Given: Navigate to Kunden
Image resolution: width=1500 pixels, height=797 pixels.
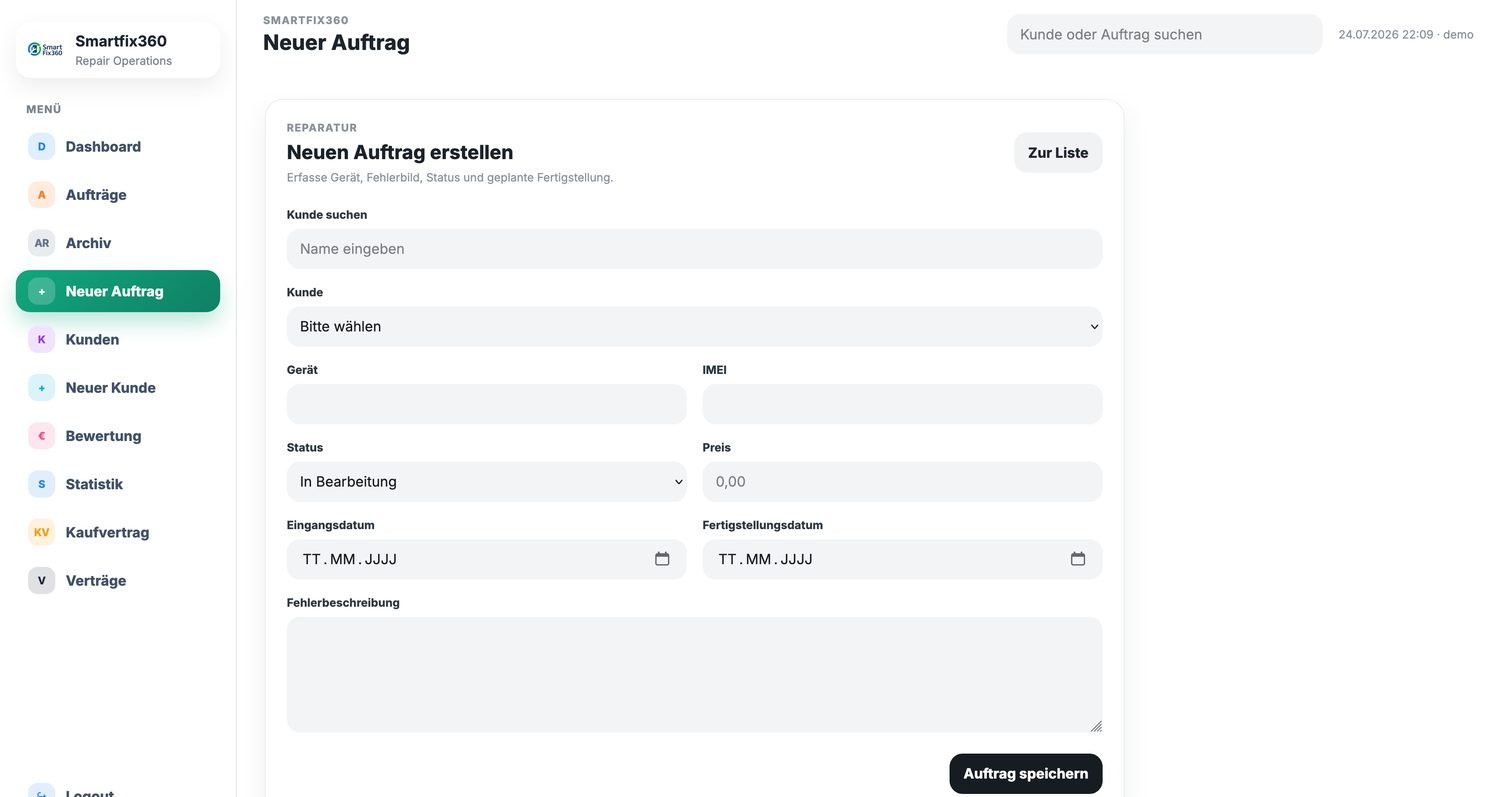Looking at the screenshot, I should click(118, 339).
